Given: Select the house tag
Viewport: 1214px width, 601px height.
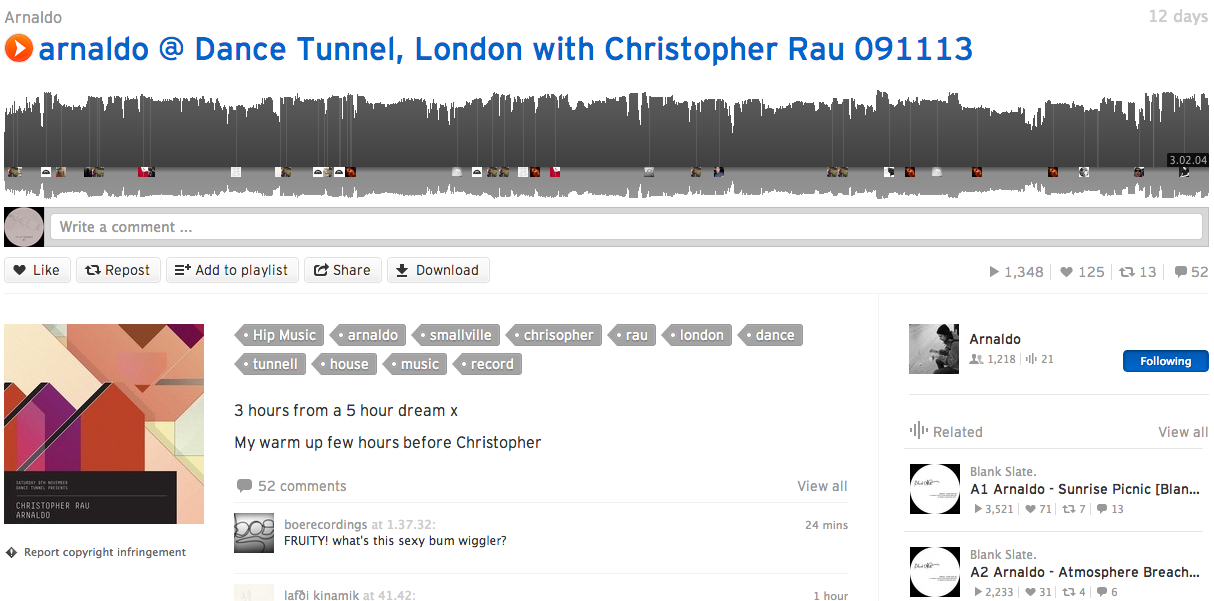Looking at the screenshot, I should click(x=342, y=364).
